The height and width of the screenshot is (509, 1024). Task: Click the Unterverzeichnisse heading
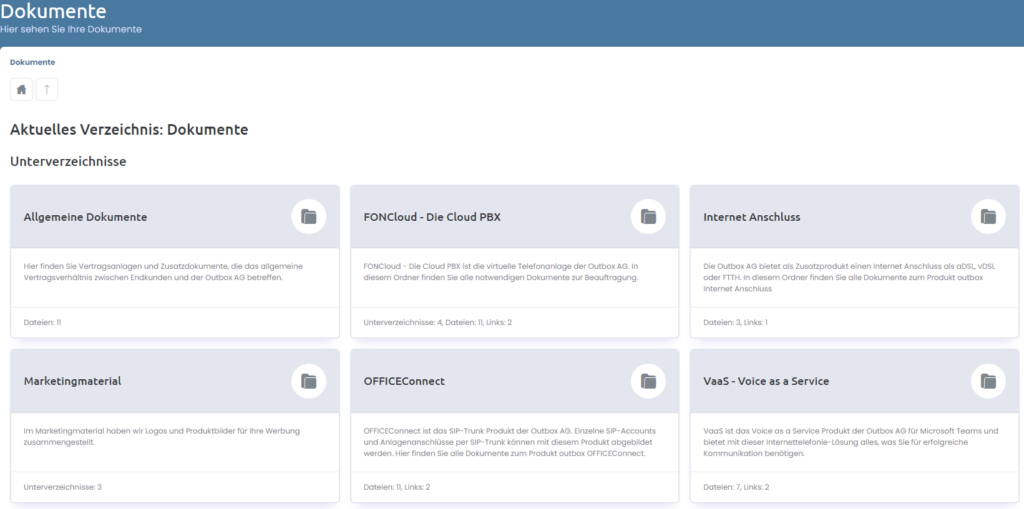pyautogui.click(x=68, y=161)
